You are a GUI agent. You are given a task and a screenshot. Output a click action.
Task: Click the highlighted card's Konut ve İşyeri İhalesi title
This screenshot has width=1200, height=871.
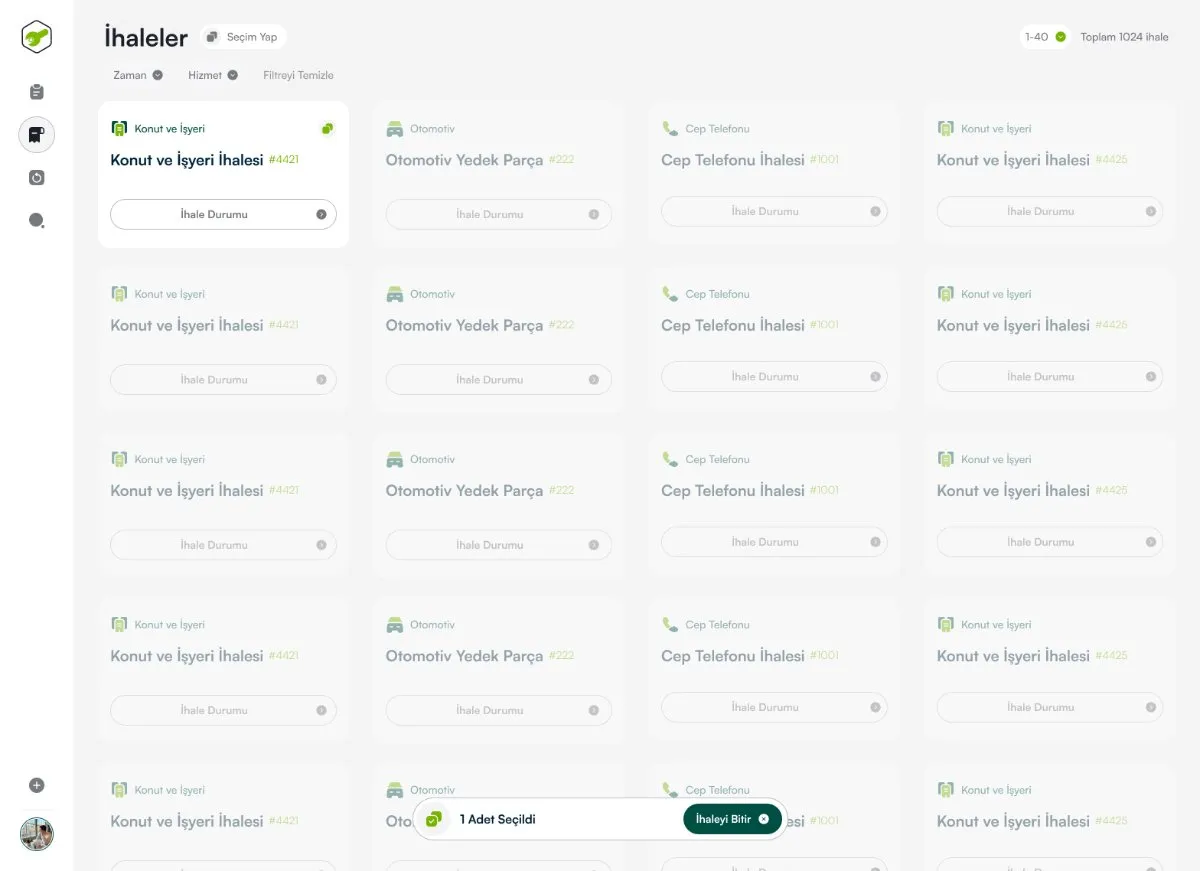(187, 160)
